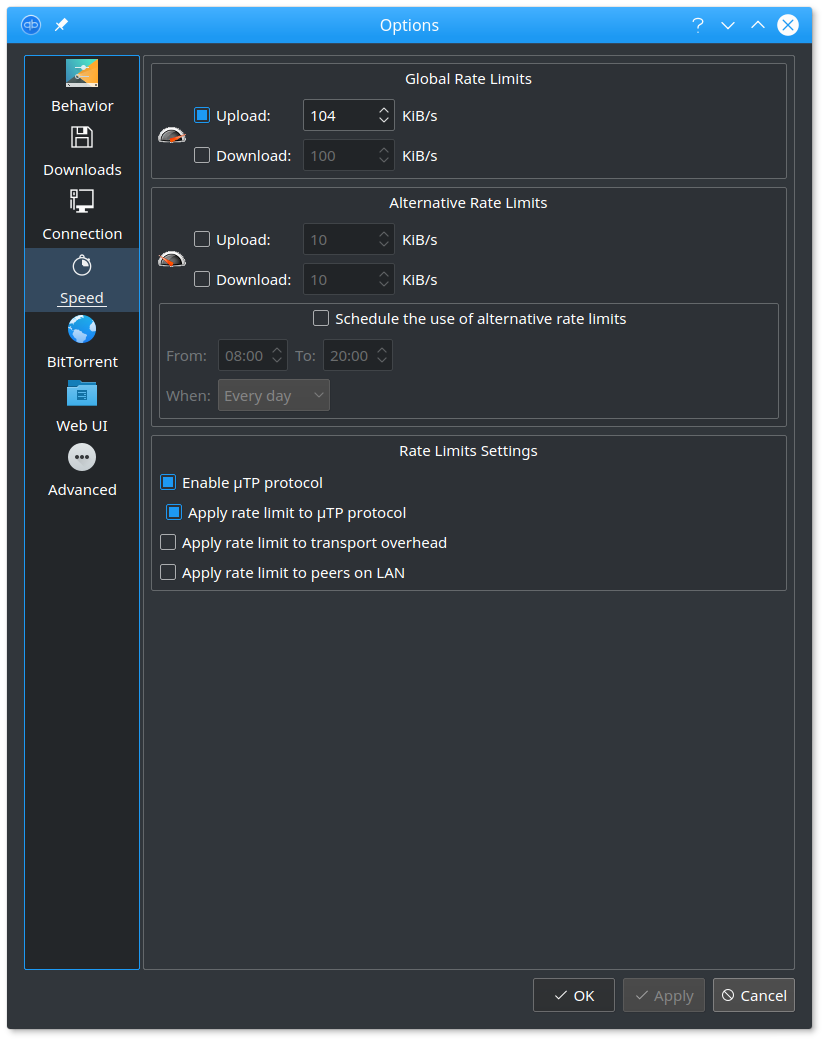Viewport: 825px width, 1042px height.
Task: Open the Web UI folder icon
Action: click(82, 393)
